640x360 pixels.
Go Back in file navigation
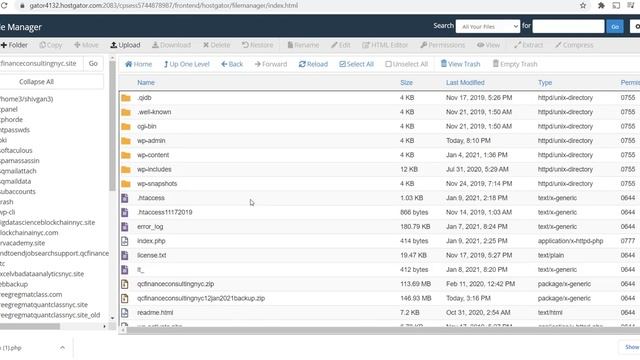232,64
